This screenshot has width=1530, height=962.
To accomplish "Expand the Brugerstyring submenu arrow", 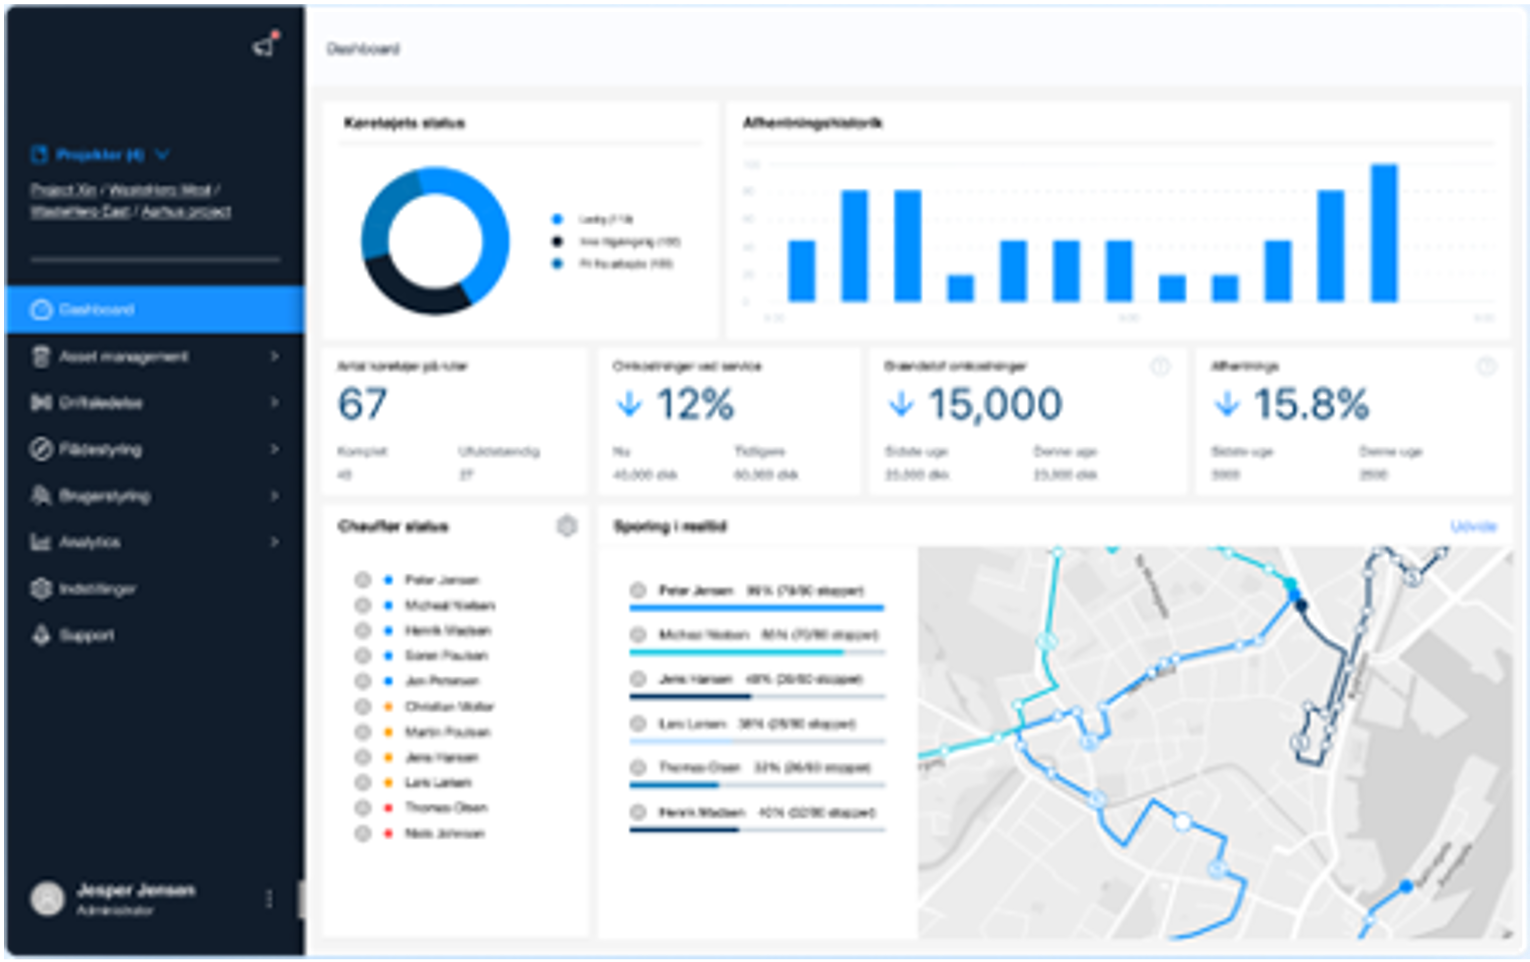I will (x=275, y=496).
